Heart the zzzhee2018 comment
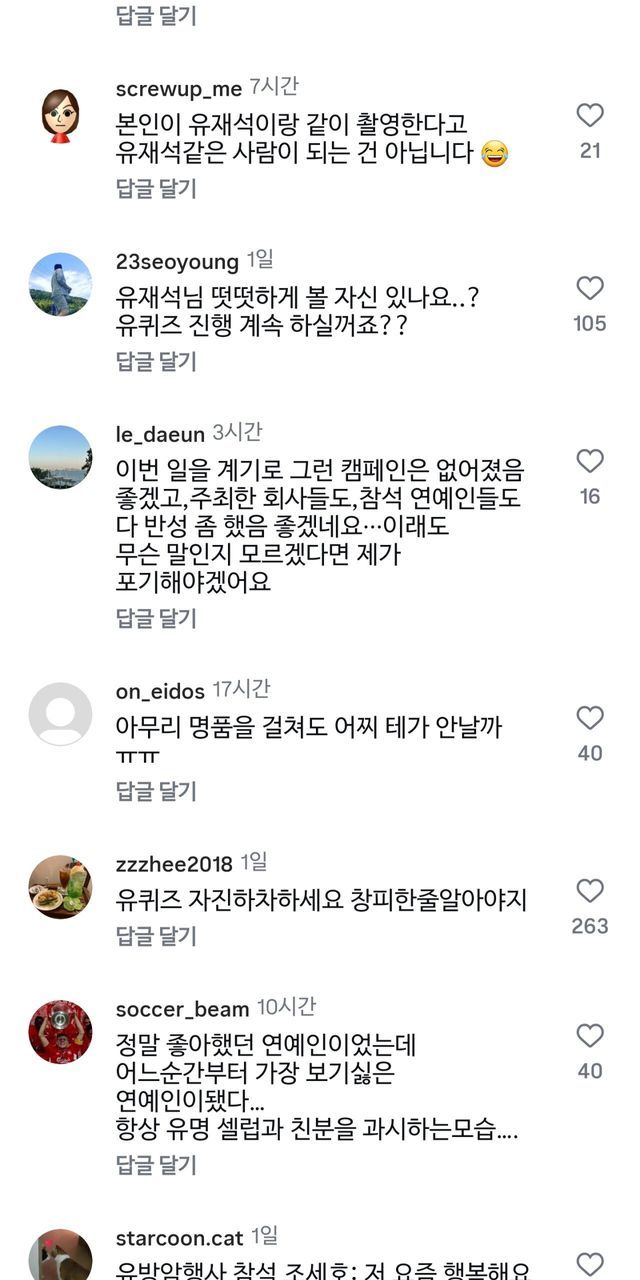The height and width of the screenshot is (1280, 640). pyautogui.click(x=590, y=891)
